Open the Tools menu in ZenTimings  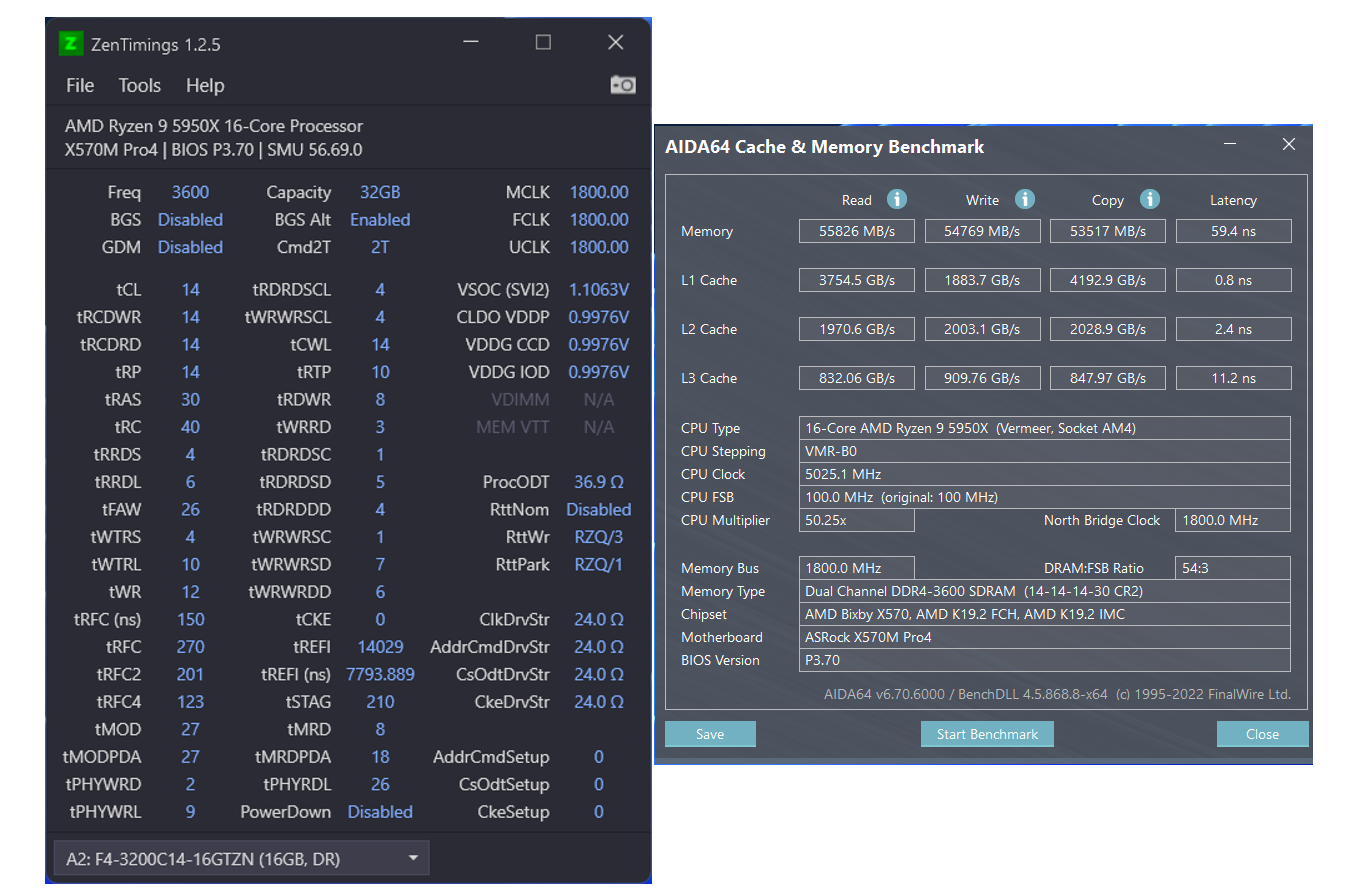140,86
